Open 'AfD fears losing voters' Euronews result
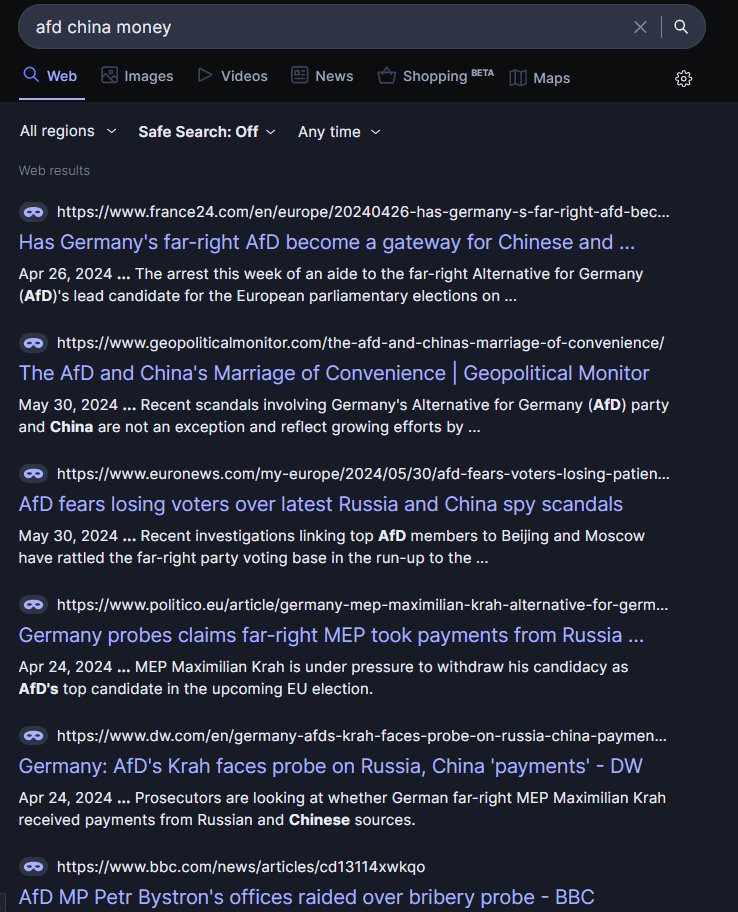The width and height of the screenshot is (738, 912). click(320, 504)
